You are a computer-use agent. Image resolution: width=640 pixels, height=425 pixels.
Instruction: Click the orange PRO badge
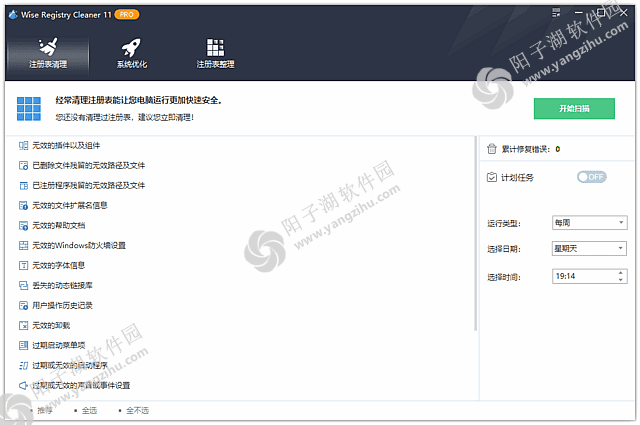(x=127, y=15)
